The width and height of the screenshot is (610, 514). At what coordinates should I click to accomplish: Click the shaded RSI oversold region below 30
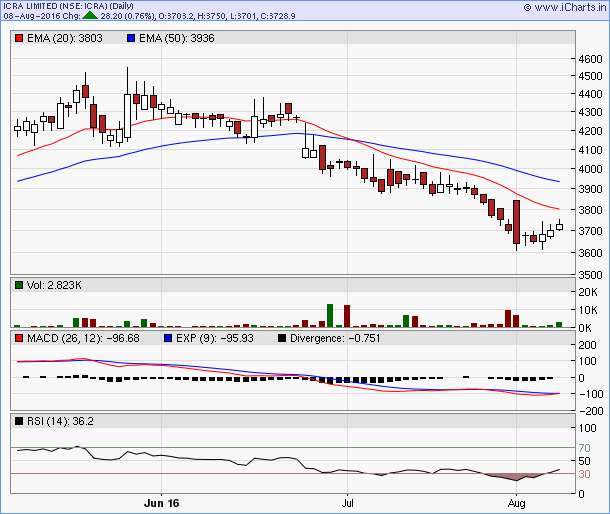click(515, 477)
